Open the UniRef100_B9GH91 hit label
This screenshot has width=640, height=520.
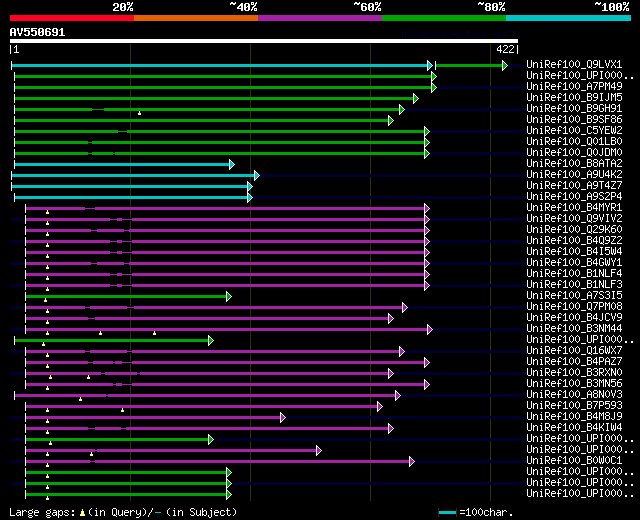(x=574, y=108)
